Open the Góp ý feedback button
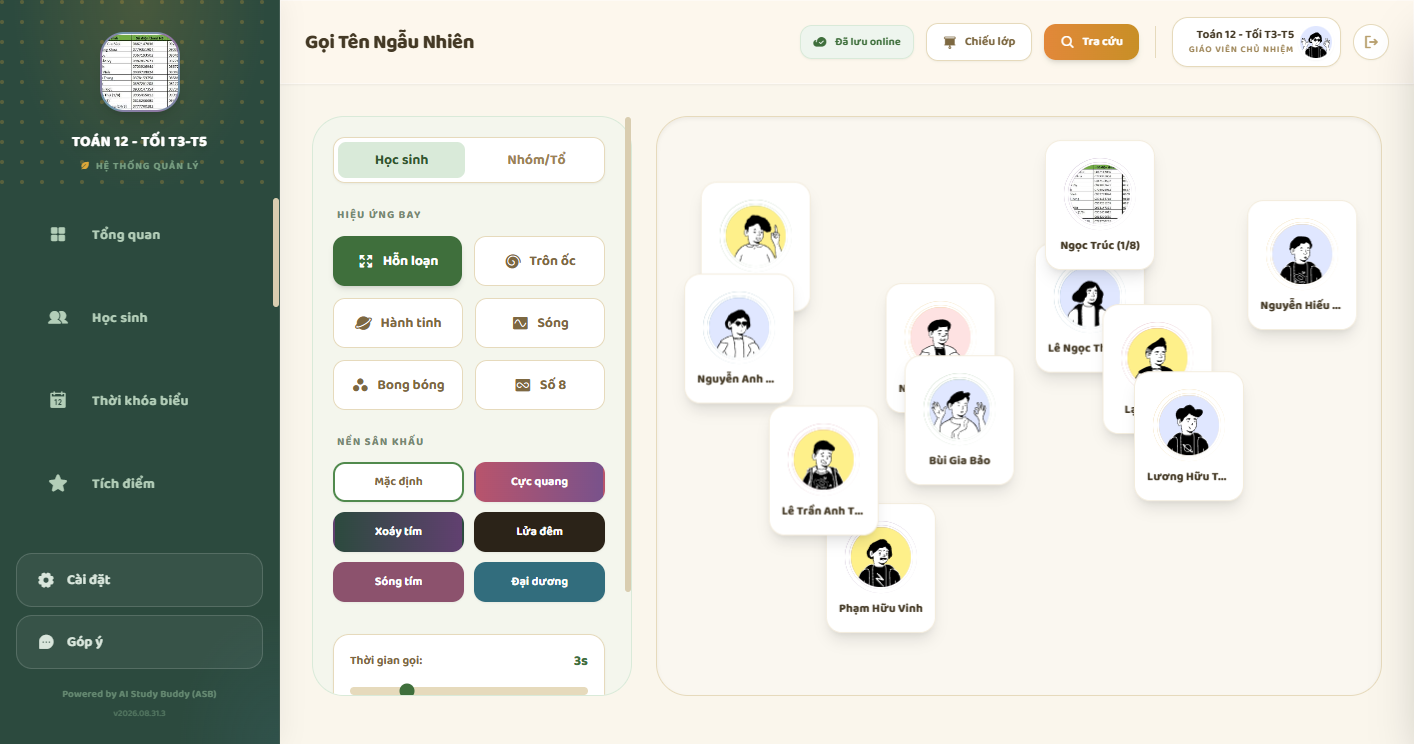This screenshot has height=744, width=1414. pos(139,642)
